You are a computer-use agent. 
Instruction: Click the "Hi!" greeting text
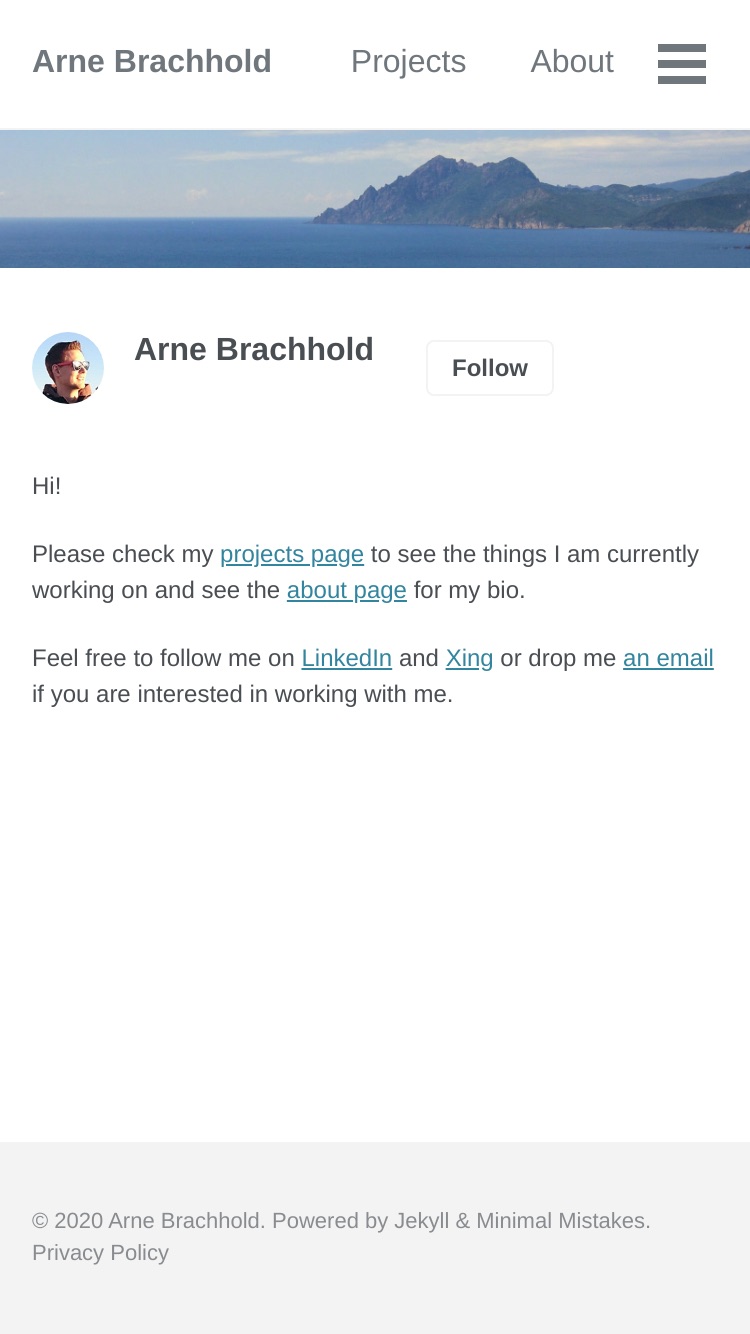(x=47, y=486)
